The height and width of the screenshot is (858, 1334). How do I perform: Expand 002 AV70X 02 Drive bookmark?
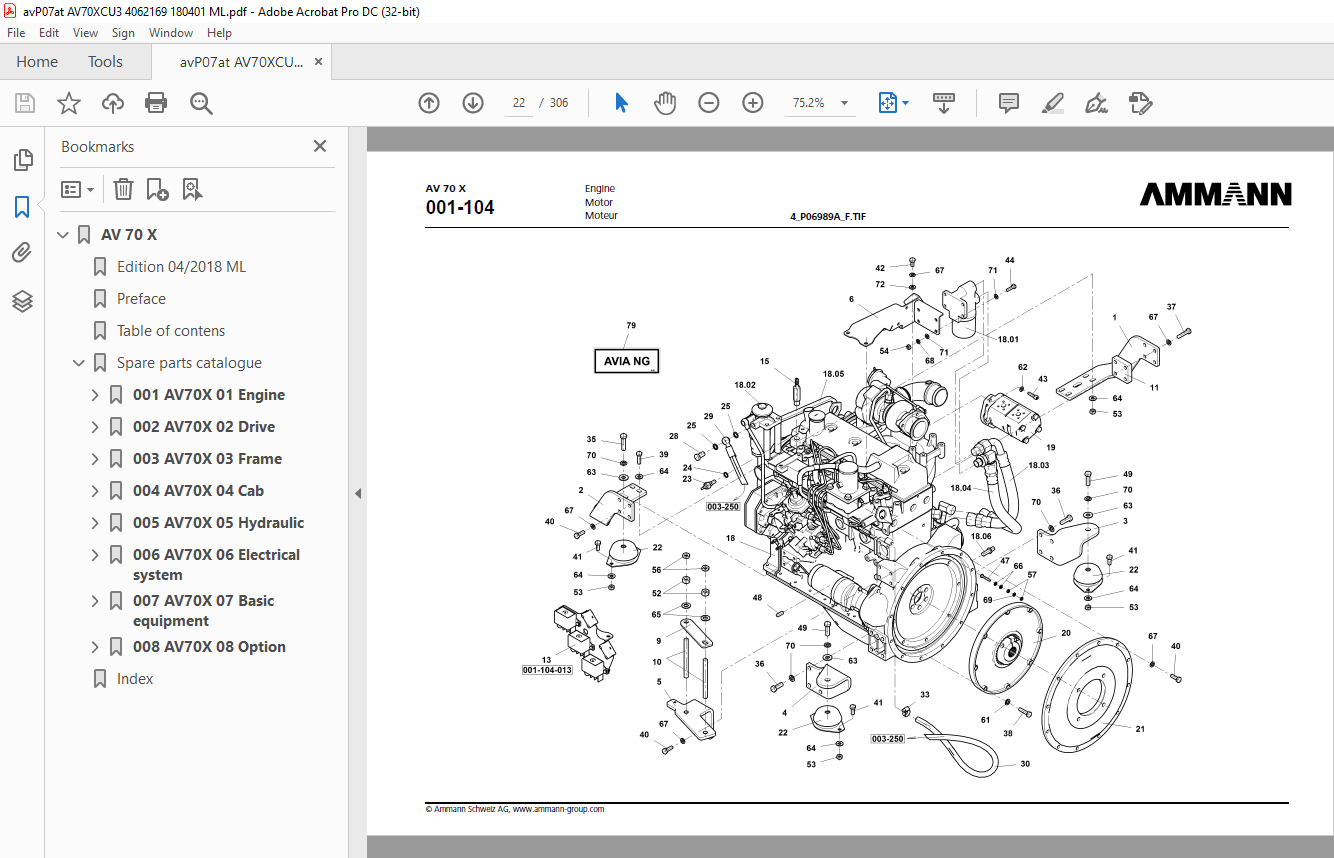(95, 427)
